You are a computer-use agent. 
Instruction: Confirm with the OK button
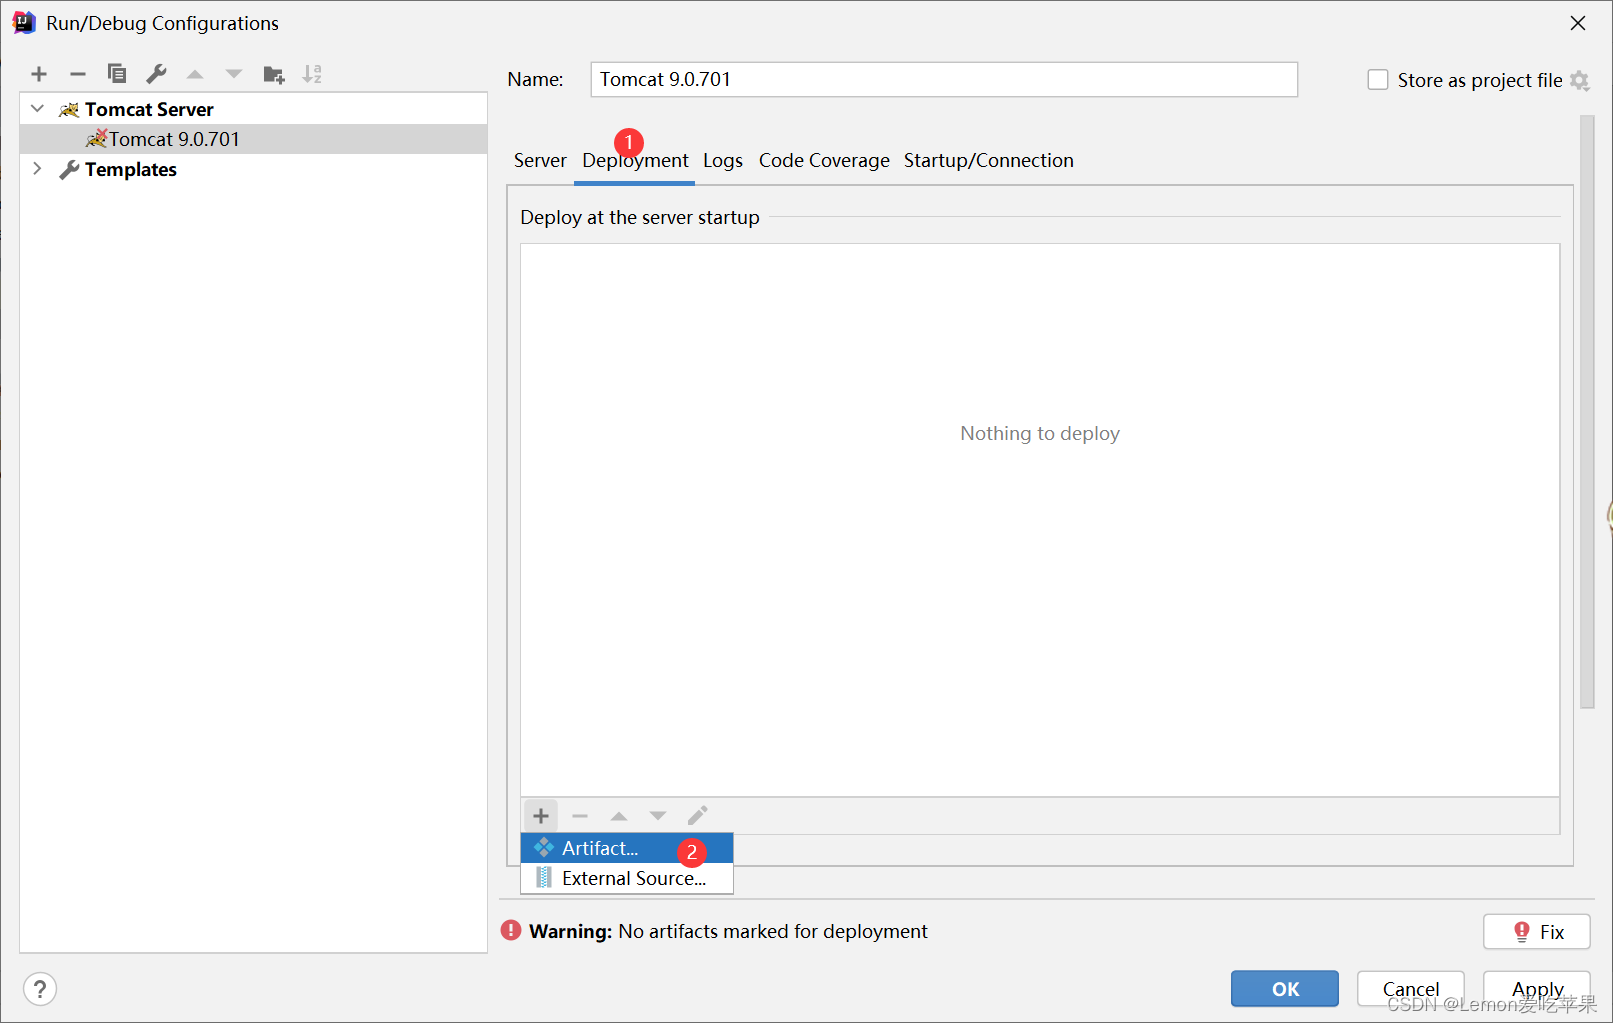point(1285,989)
